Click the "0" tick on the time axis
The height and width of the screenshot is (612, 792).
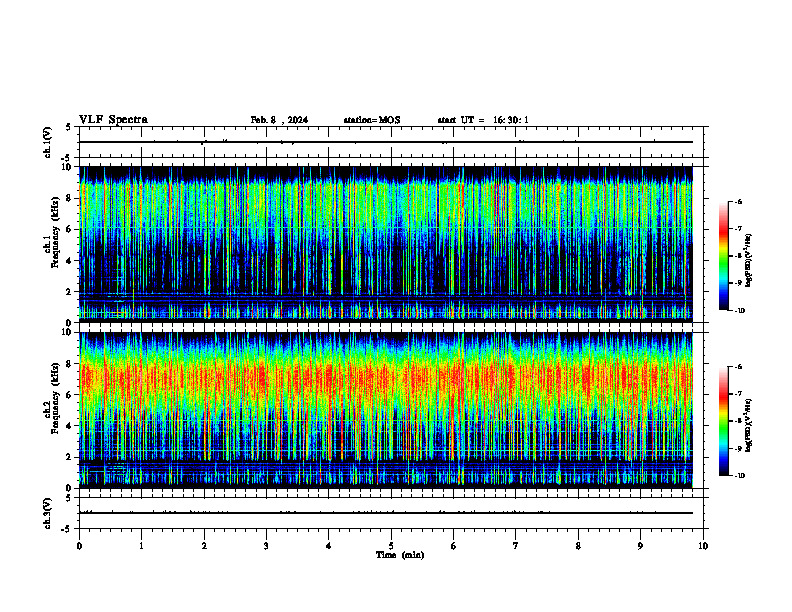[x=79, y=546]
